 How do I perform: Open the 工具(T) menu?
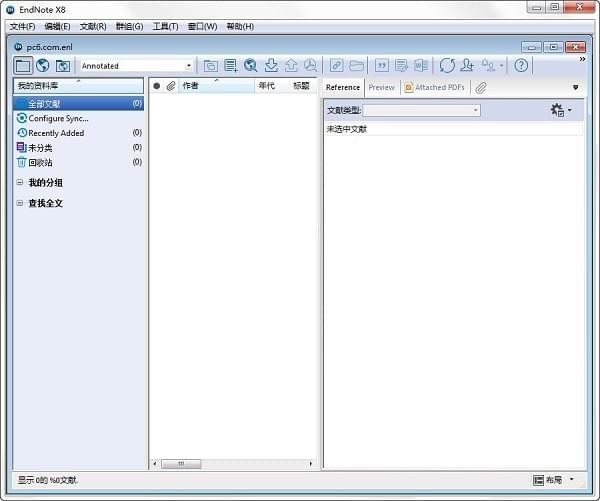click(x=165, y=26)
